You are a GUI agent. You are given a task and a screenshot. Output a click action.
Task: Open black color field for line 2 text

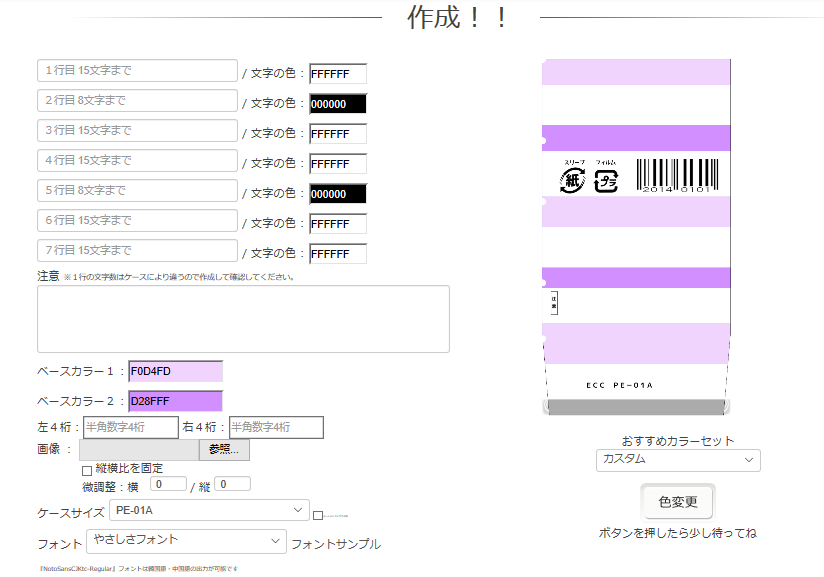(x=338, y=104)
